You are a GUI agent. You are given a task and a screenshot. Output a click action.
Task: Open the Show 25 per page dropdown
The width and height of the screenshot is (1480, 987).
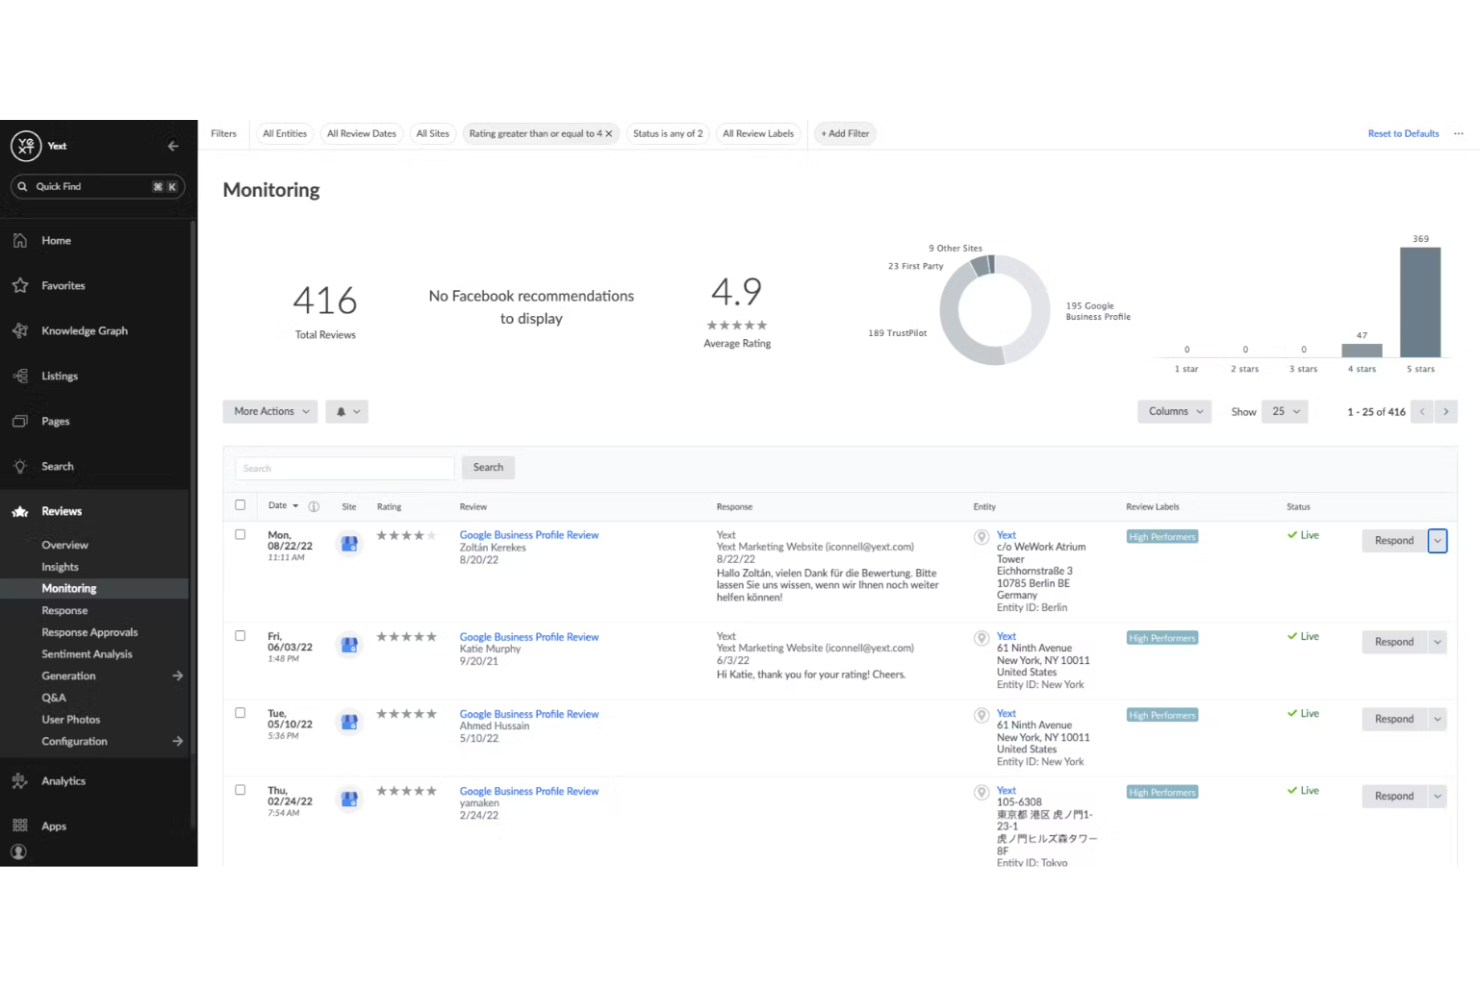pos(1286,412)
